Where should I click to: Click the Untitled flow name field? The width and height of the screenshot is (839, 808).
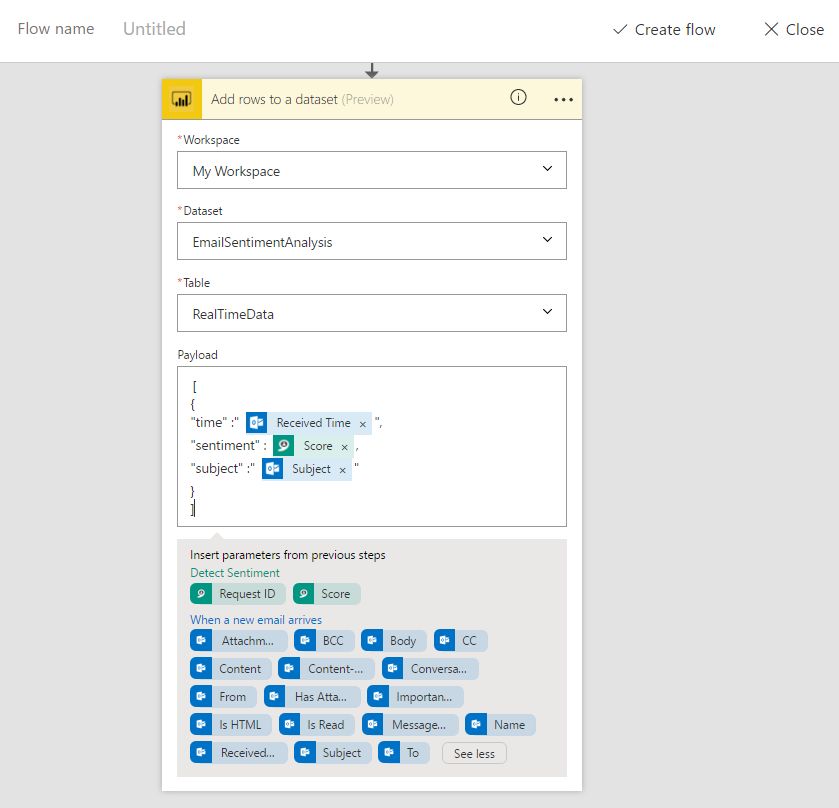pyautogui.click(x=154, y=29)
